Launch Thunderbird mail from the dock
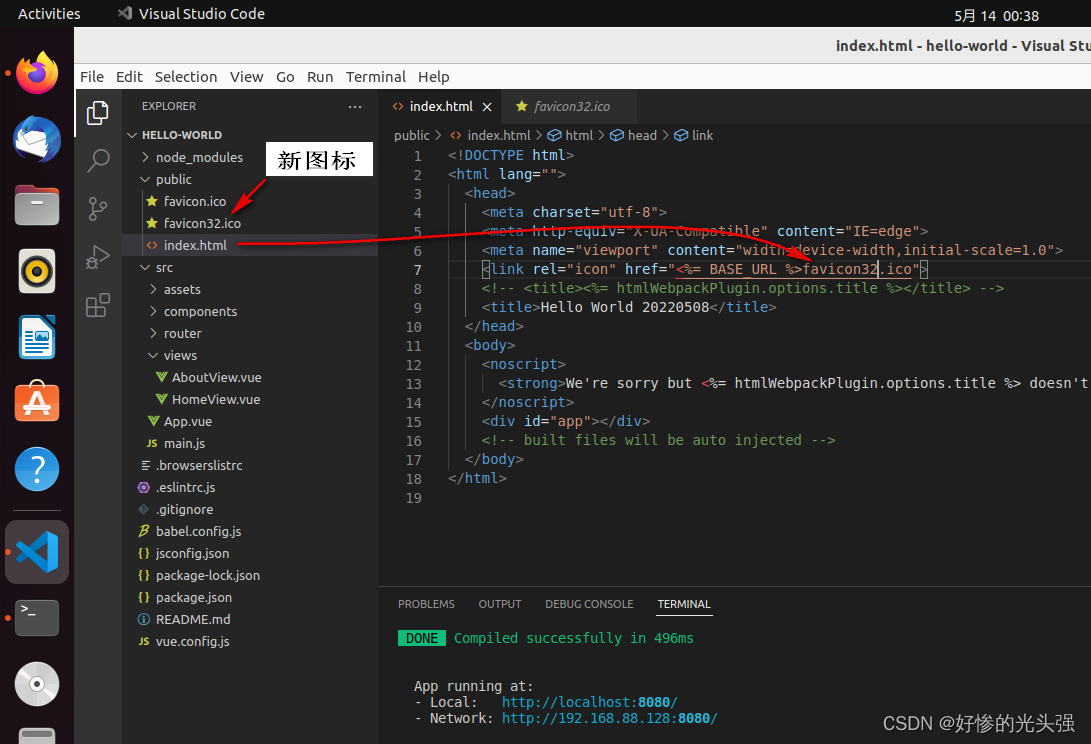The image size is (1091, 744). pos(37,139)
